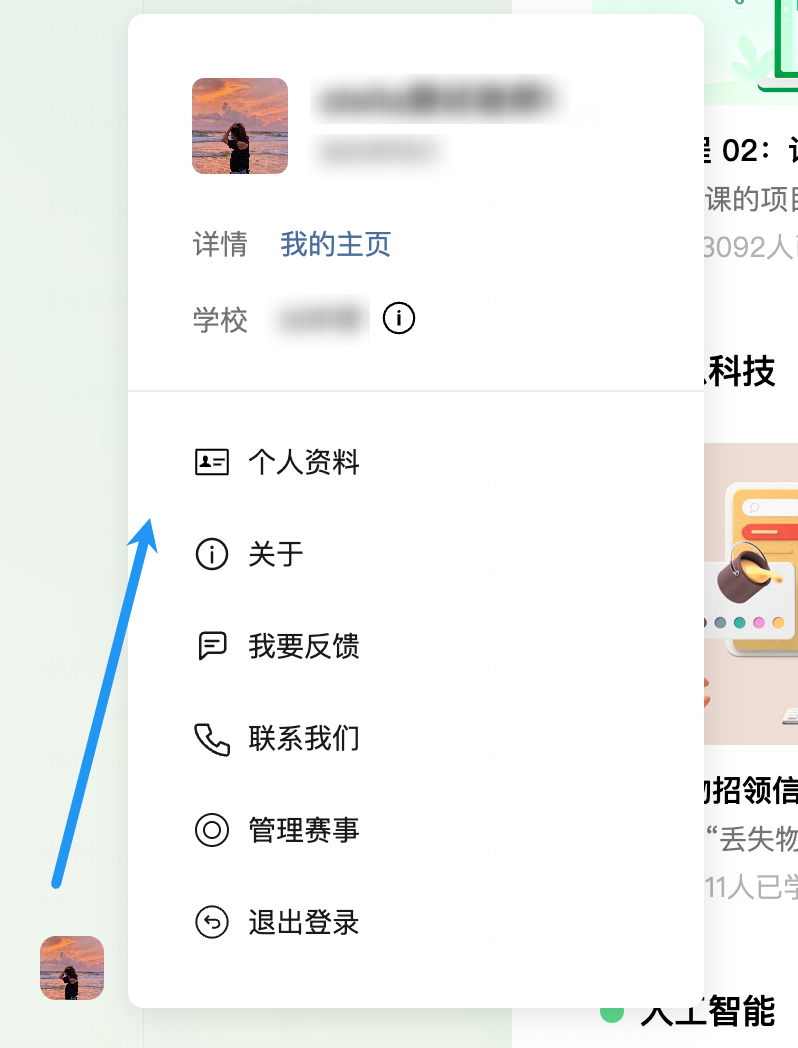
Task: Click the 联系我们 phone icon
Action: tap(211, 739)
